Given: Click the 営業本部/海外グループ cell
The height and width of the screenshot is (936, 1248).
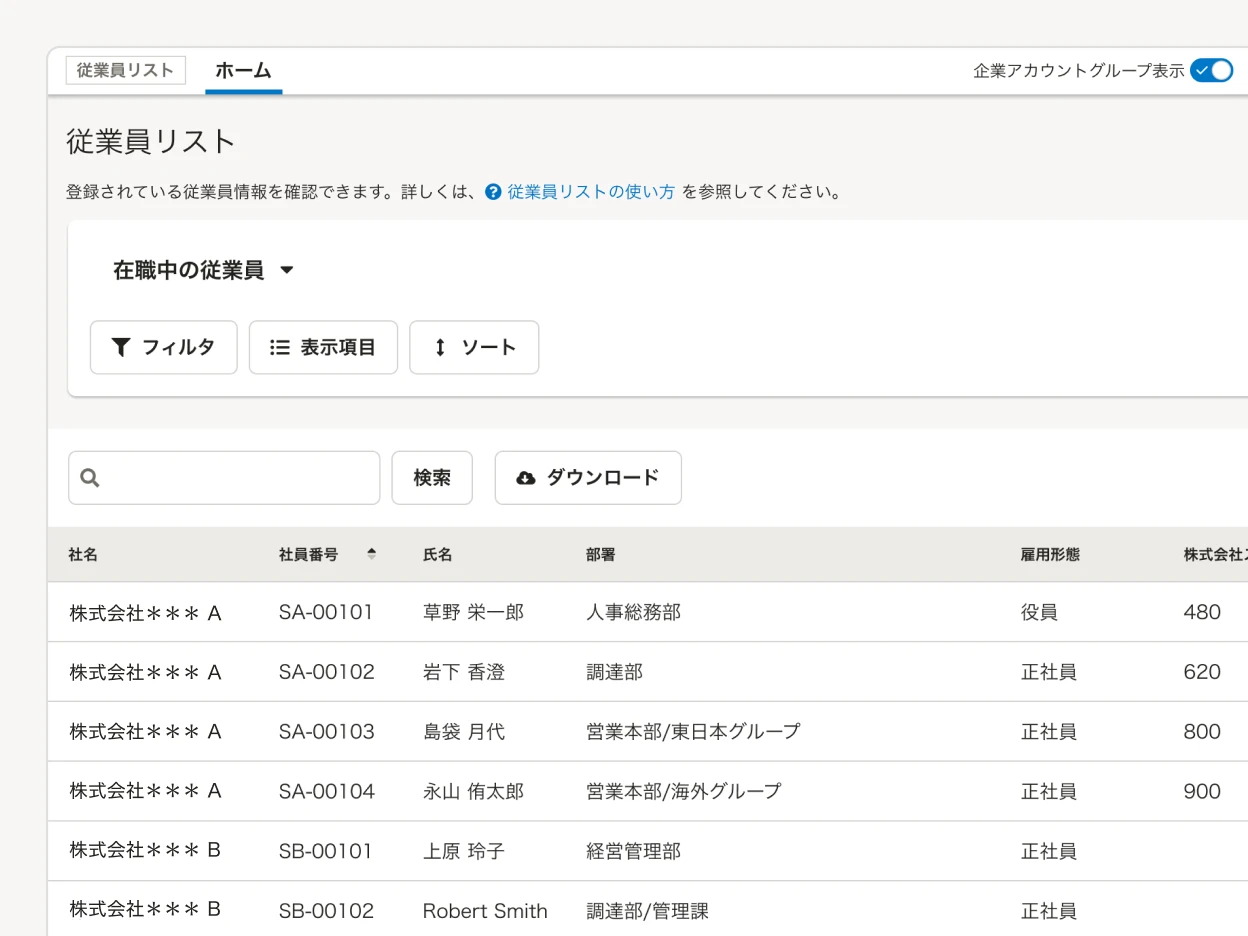Looking at the screenshot, I should point(684,792).
